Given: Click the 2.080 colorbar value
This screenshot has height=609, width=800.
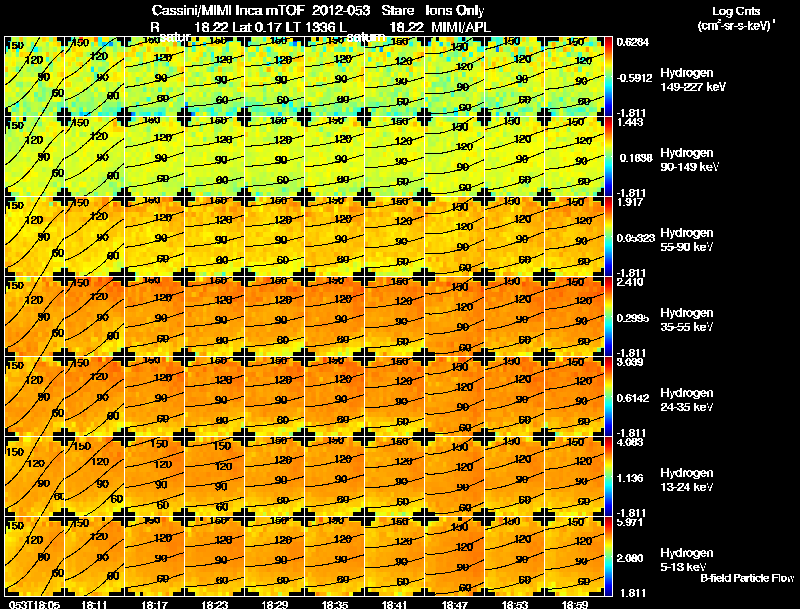Looking at the screenshot, I should pos(630,559).
